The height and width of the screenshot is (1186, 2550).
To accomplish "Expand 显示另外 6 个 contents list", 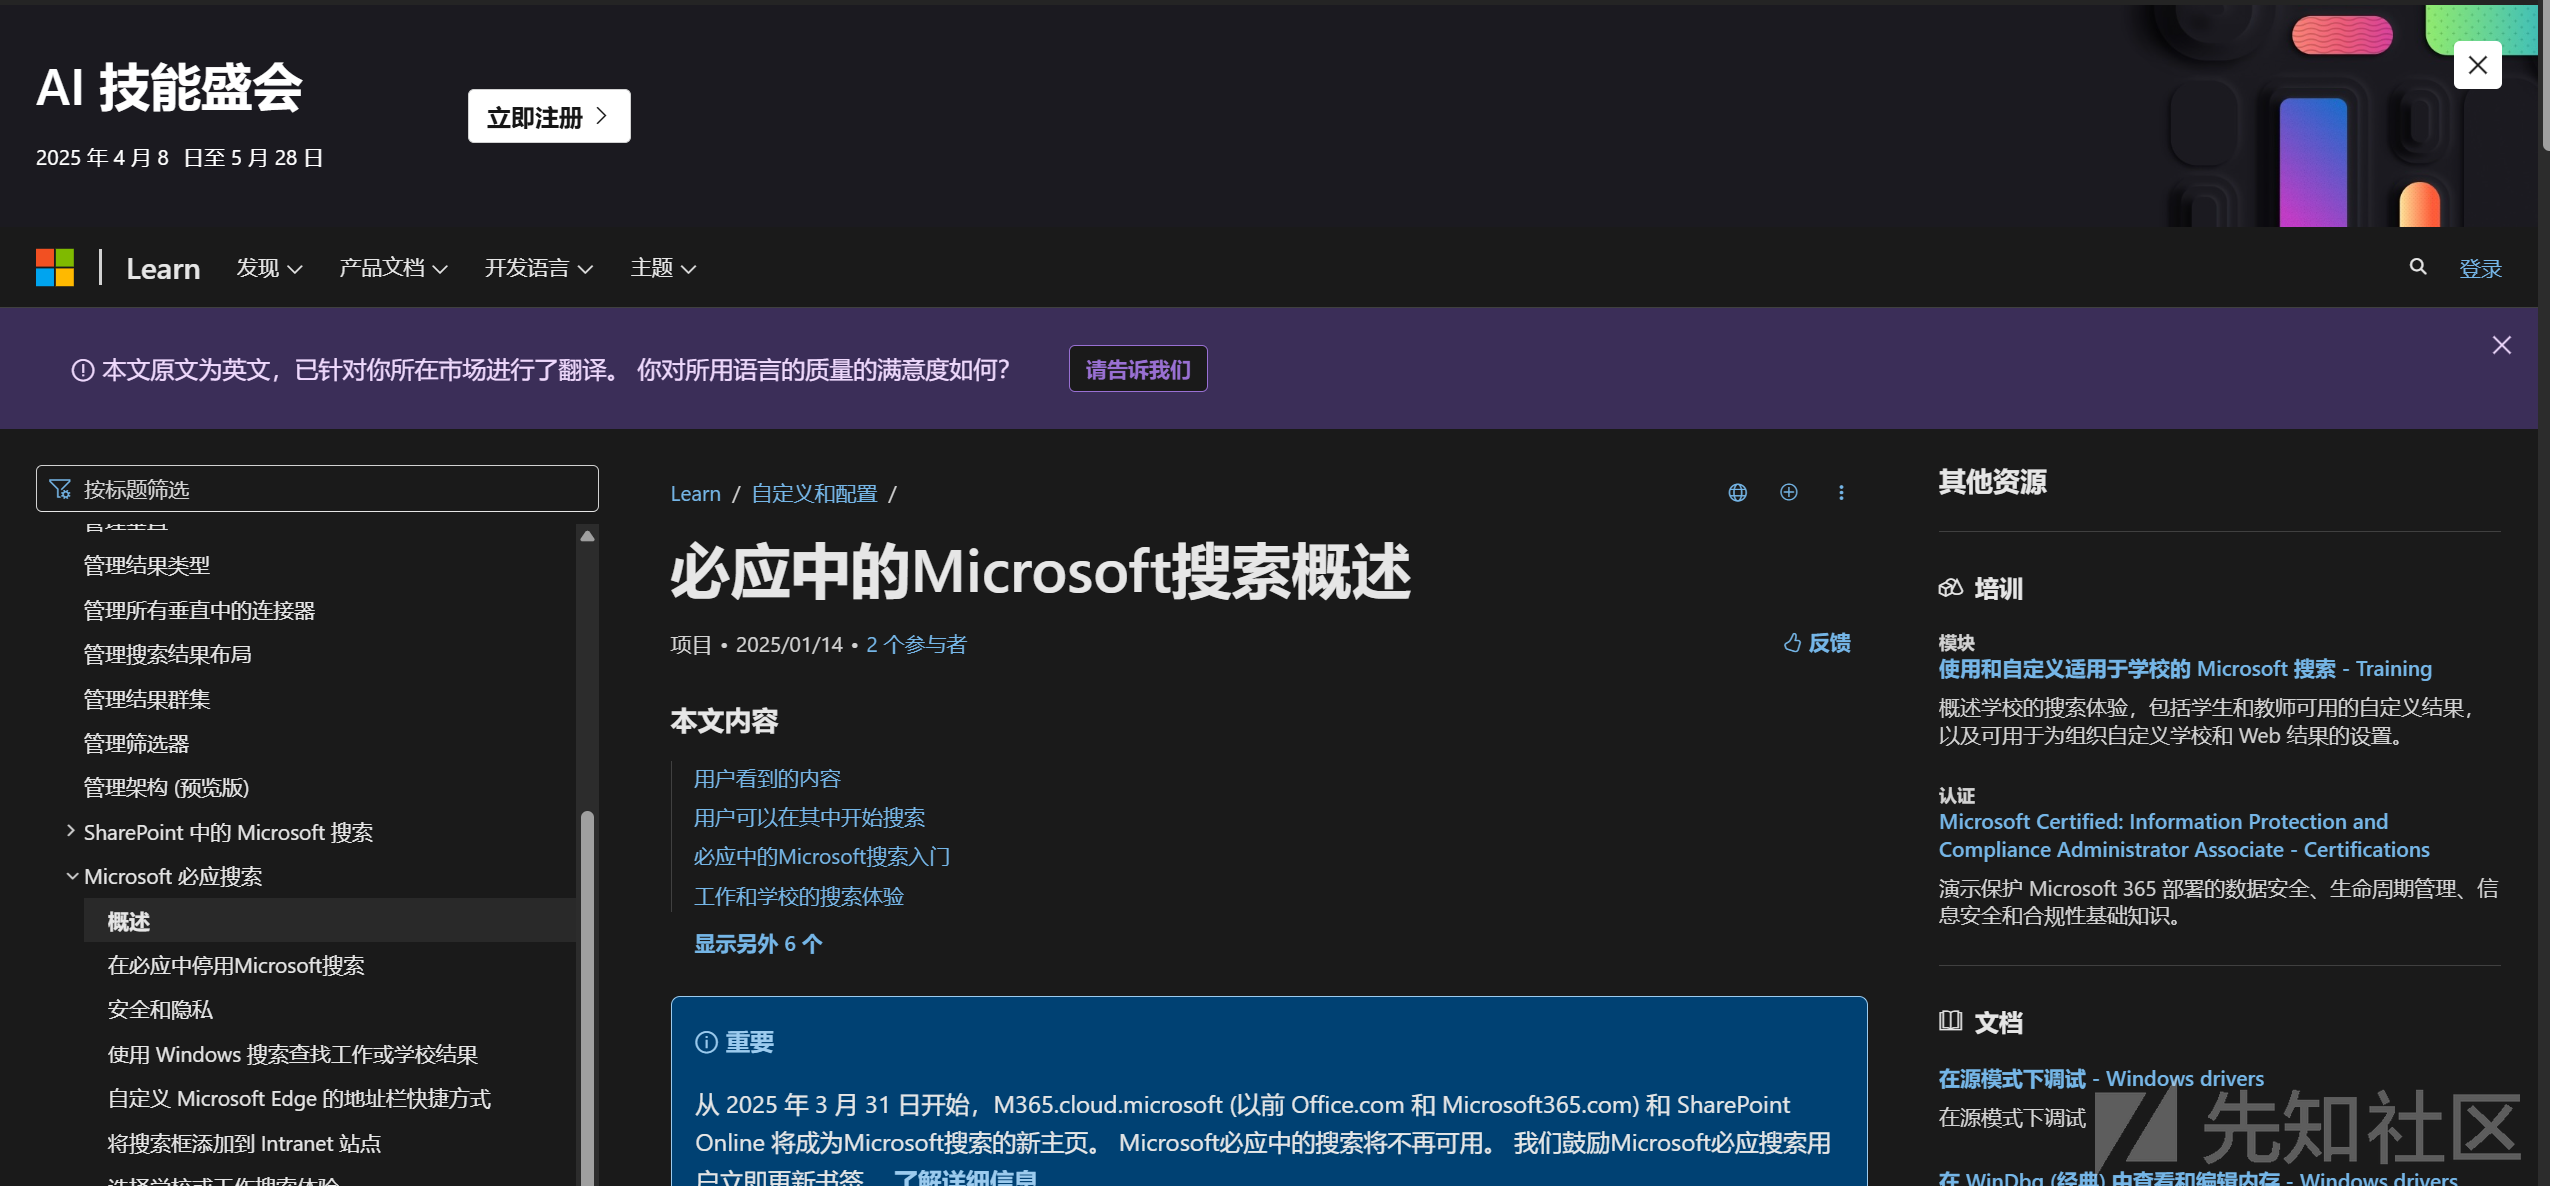I will click(x=758, y=944).
